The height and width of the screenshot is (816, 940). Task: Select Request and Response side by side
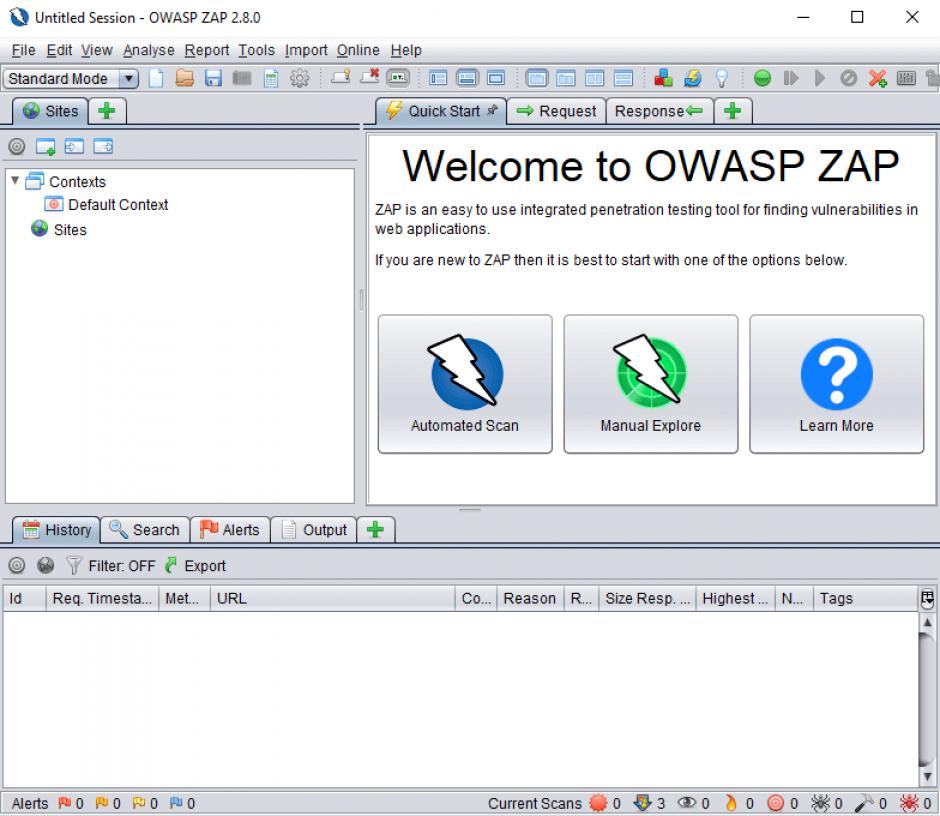(x=594, y=79)
